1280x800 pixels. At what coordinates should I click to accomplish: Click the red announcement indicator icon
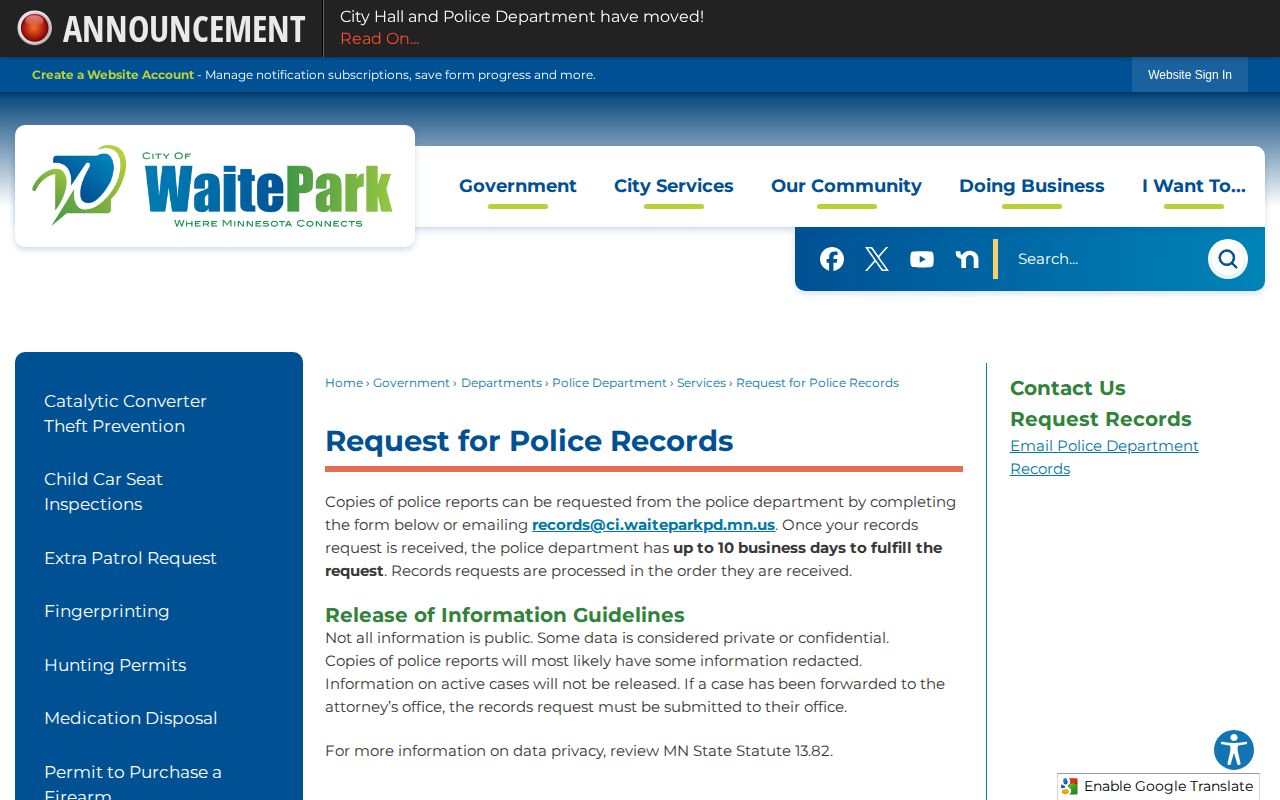point(35,28)
